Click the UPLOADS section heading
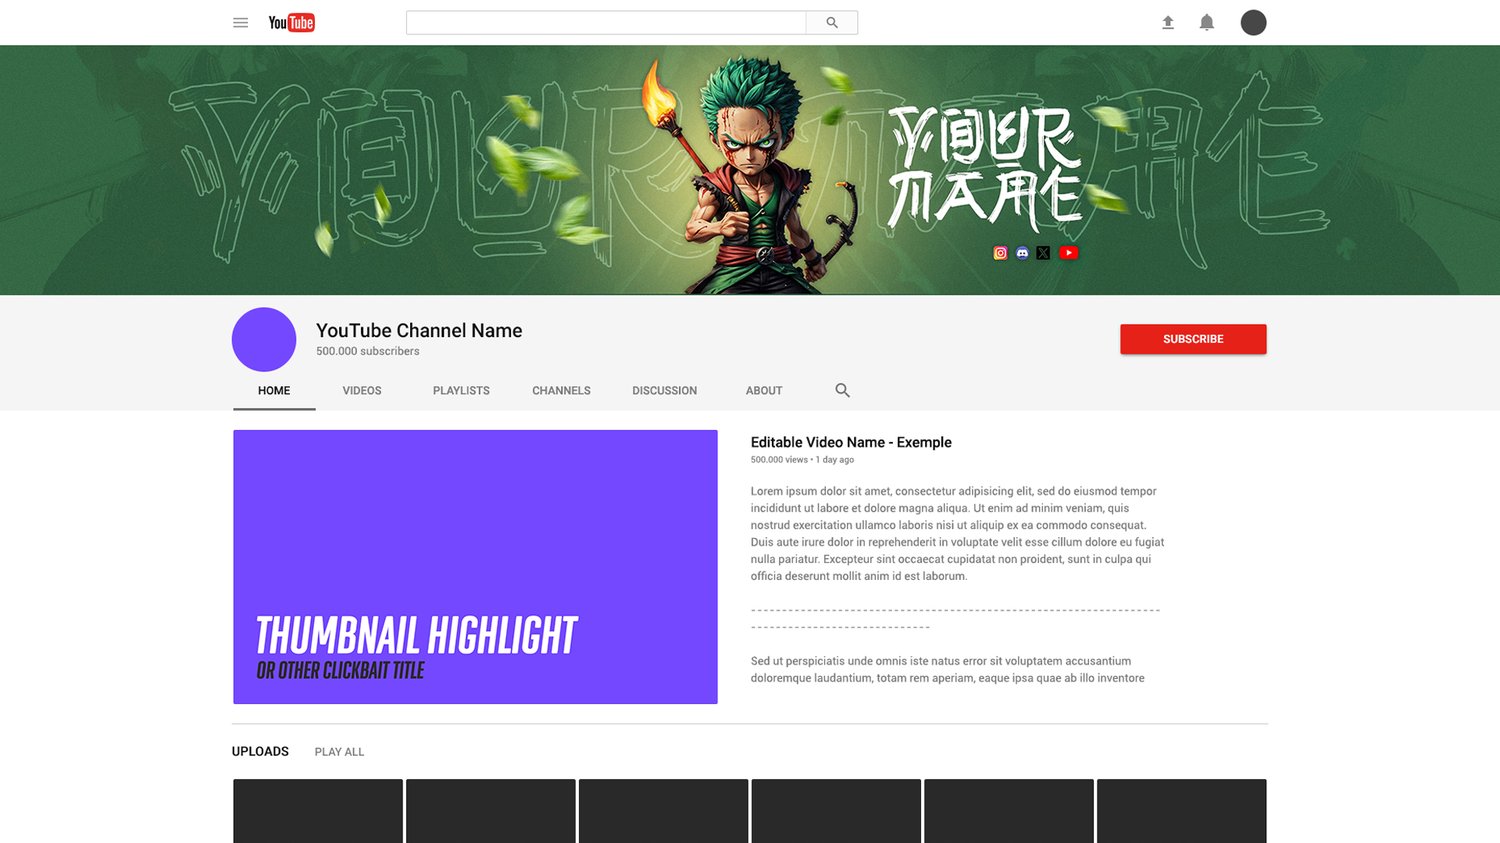This screenshot has height=843, width=1500. coord(260,751)
